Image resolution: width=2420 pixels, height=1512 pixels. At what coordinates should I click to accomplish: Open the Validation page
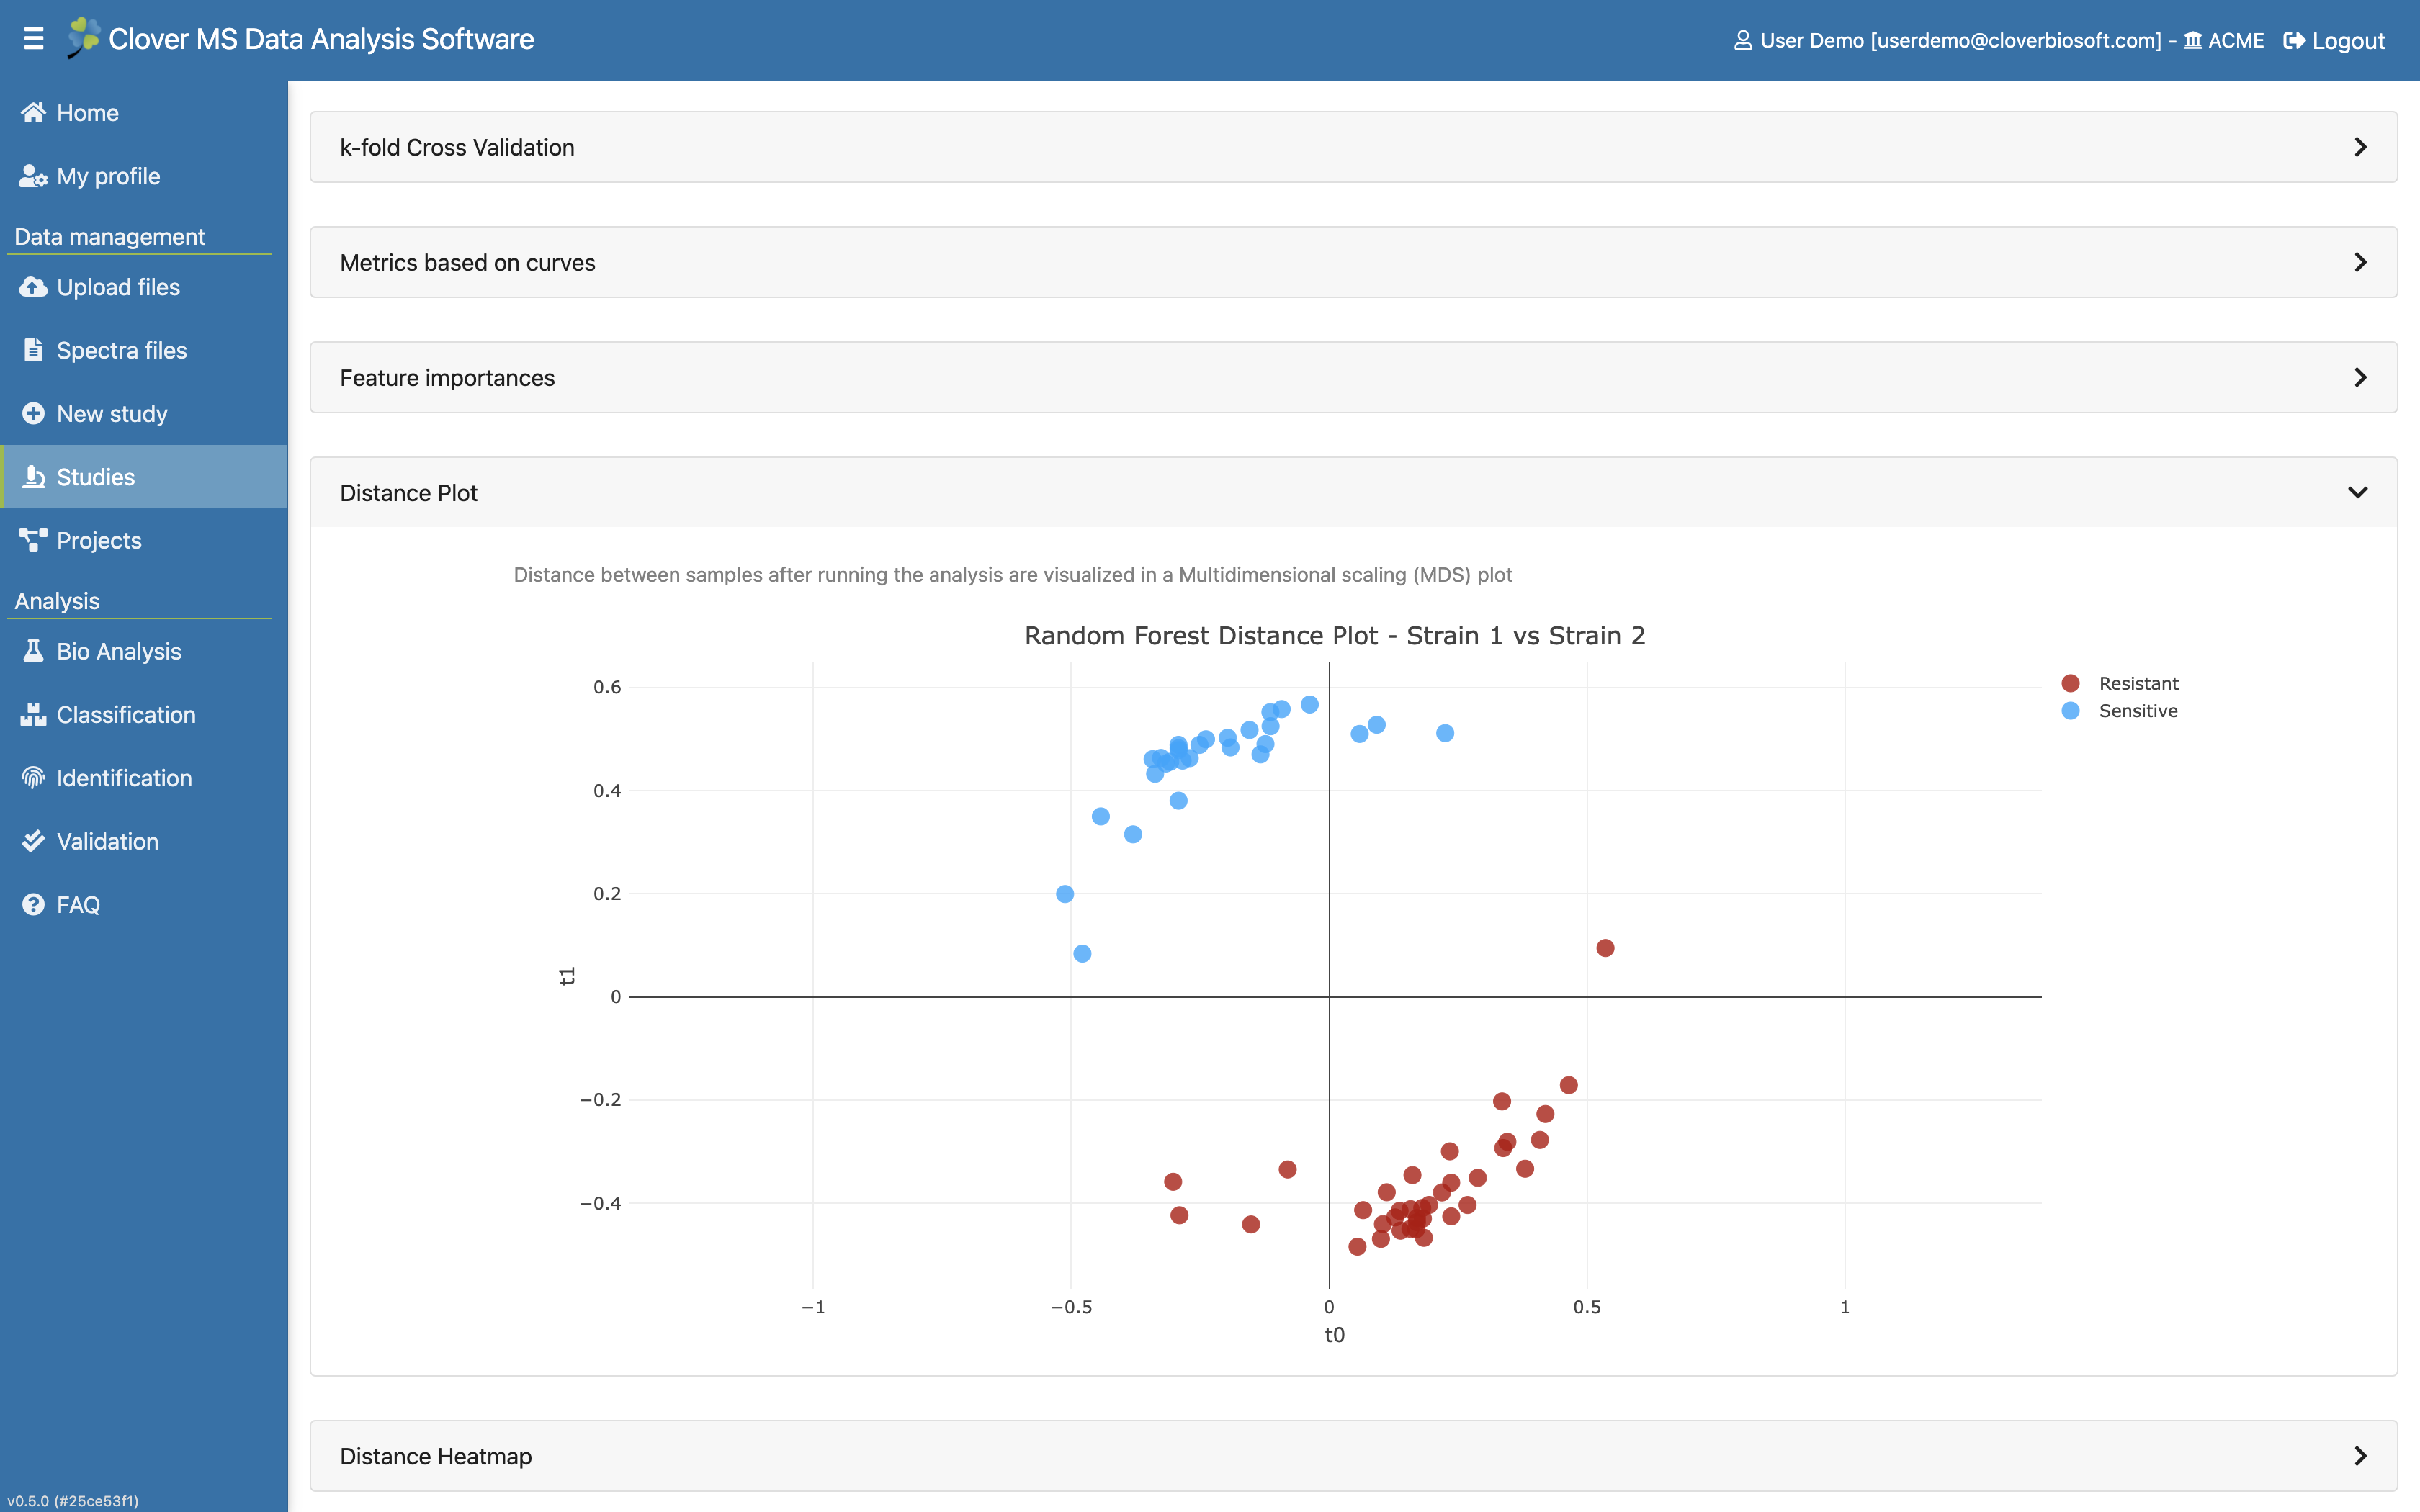[144, 841]
